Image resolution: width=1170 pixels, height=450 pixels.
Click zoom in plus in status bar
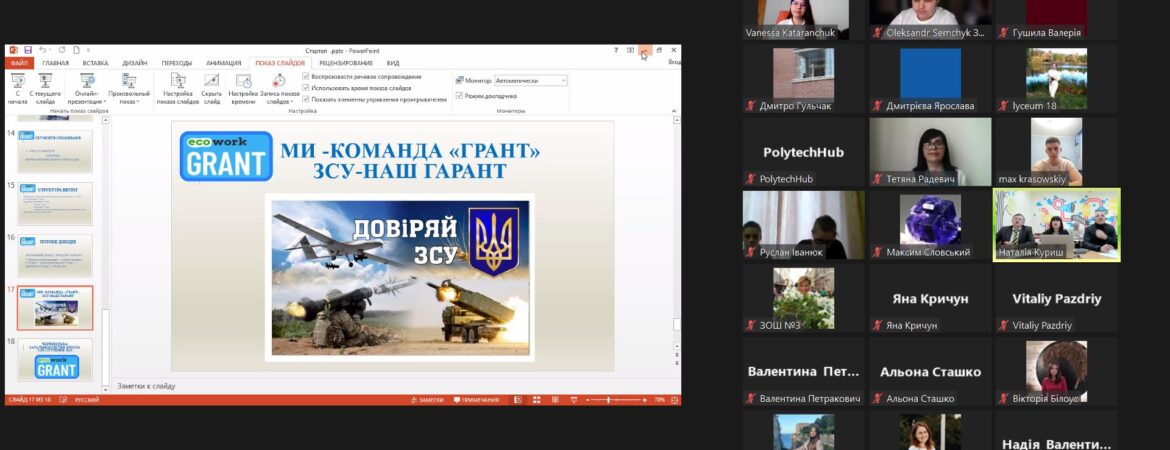(647, 400)
